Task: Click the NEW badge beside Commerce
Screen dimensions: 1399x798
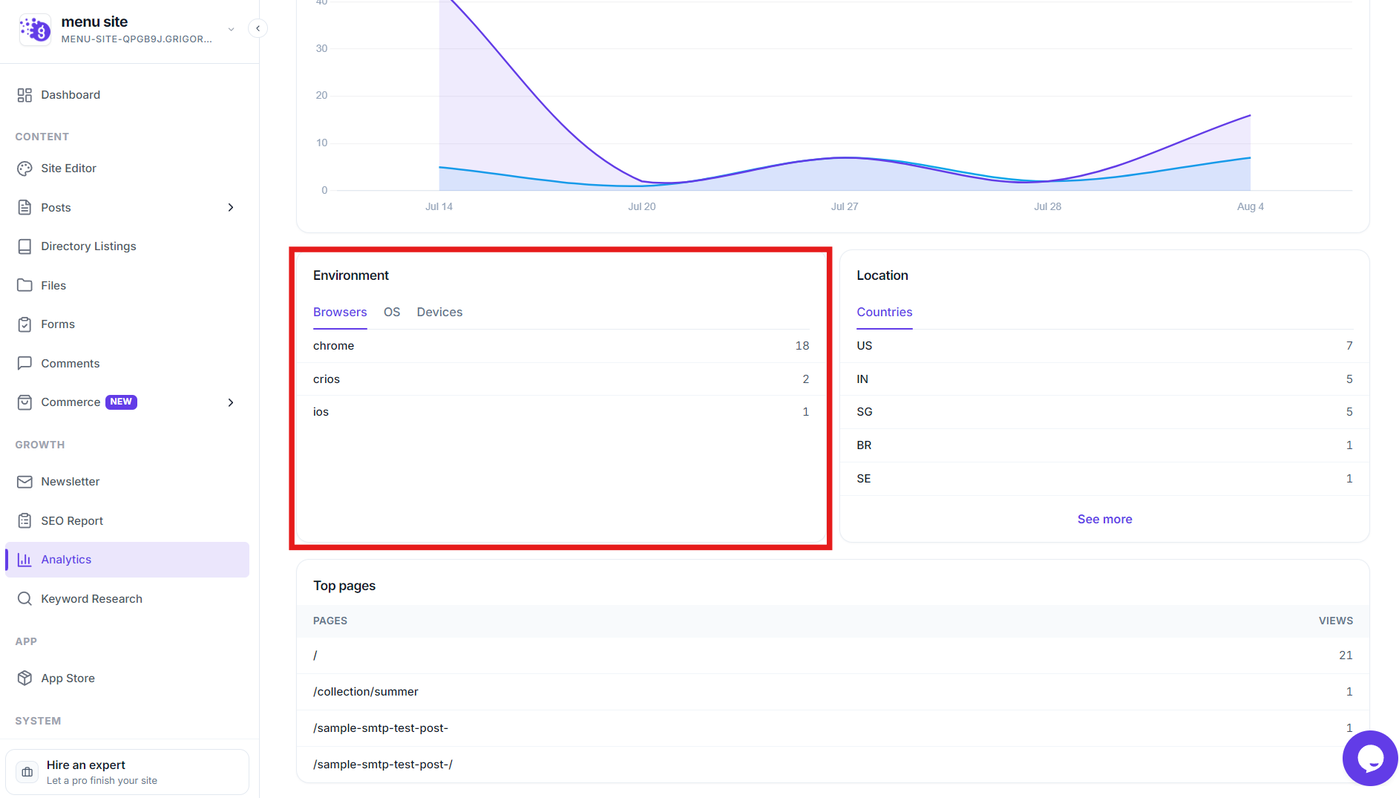Action: pyautogui.click(x=121, y=402)
